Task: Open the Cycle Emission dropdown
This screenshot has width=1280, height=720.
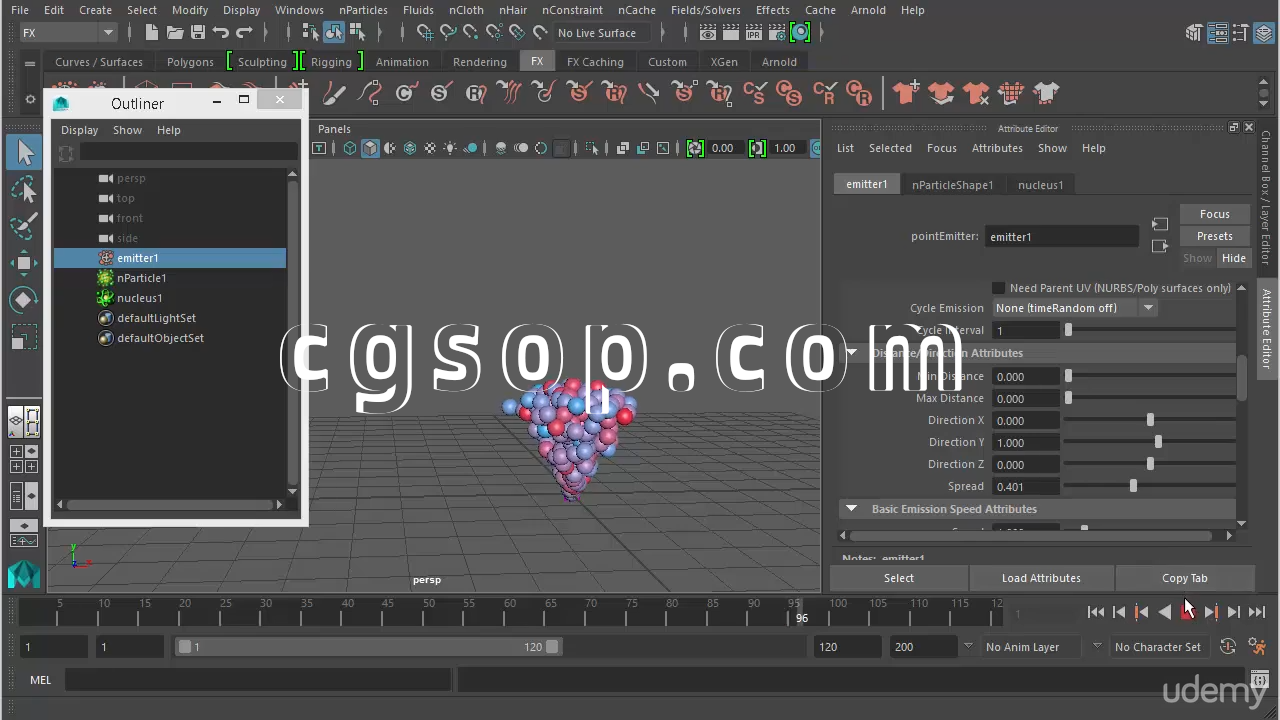Action: [1074, 308]
